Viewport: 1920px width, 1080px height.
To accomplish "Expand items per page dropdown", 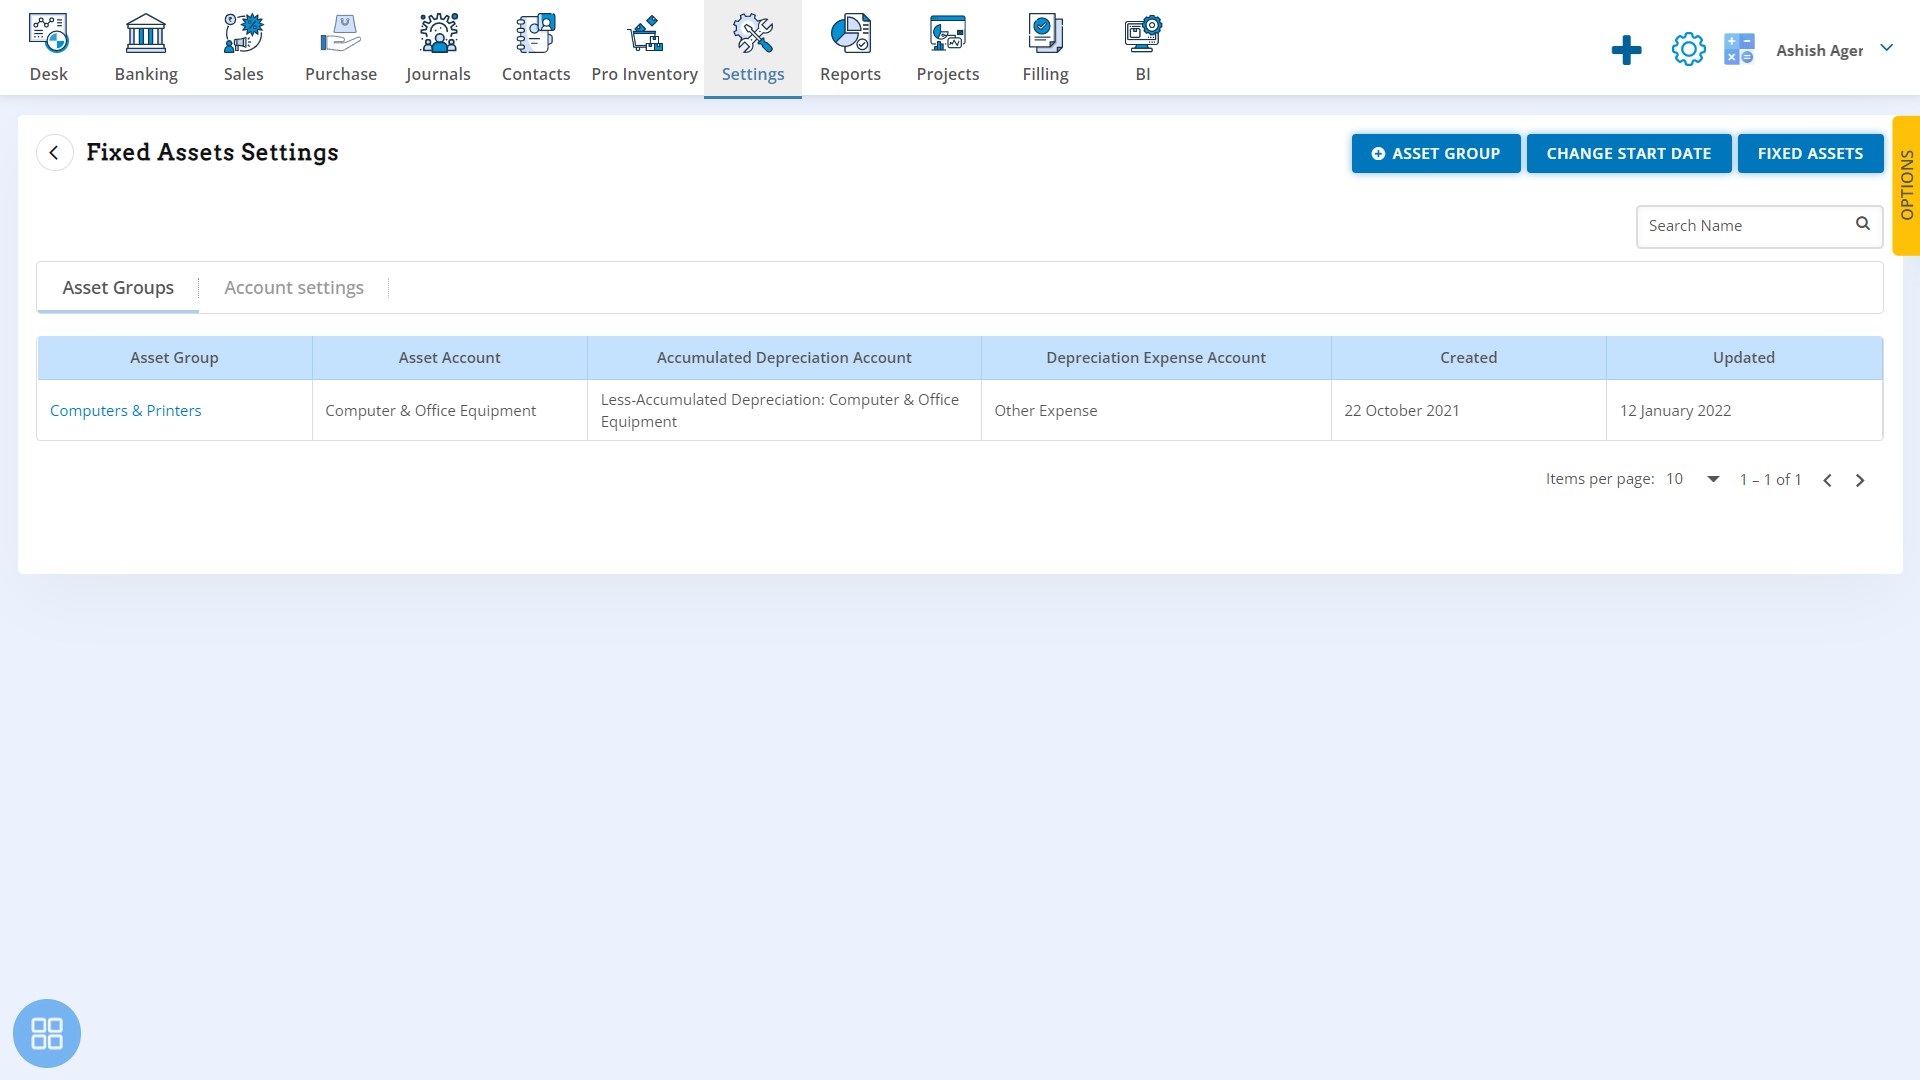I will (x=1713, y=479).
